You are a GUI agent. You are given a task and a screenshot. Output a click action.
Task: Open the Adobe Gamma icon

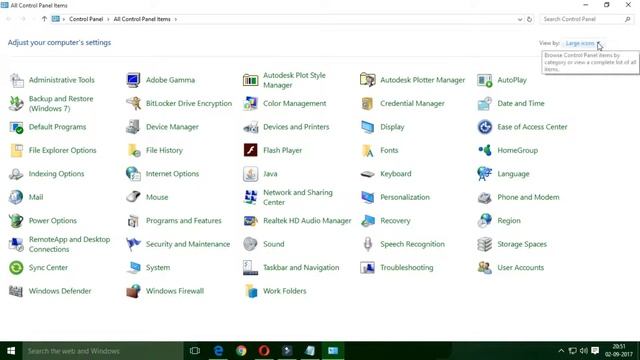tap(133, 80)
